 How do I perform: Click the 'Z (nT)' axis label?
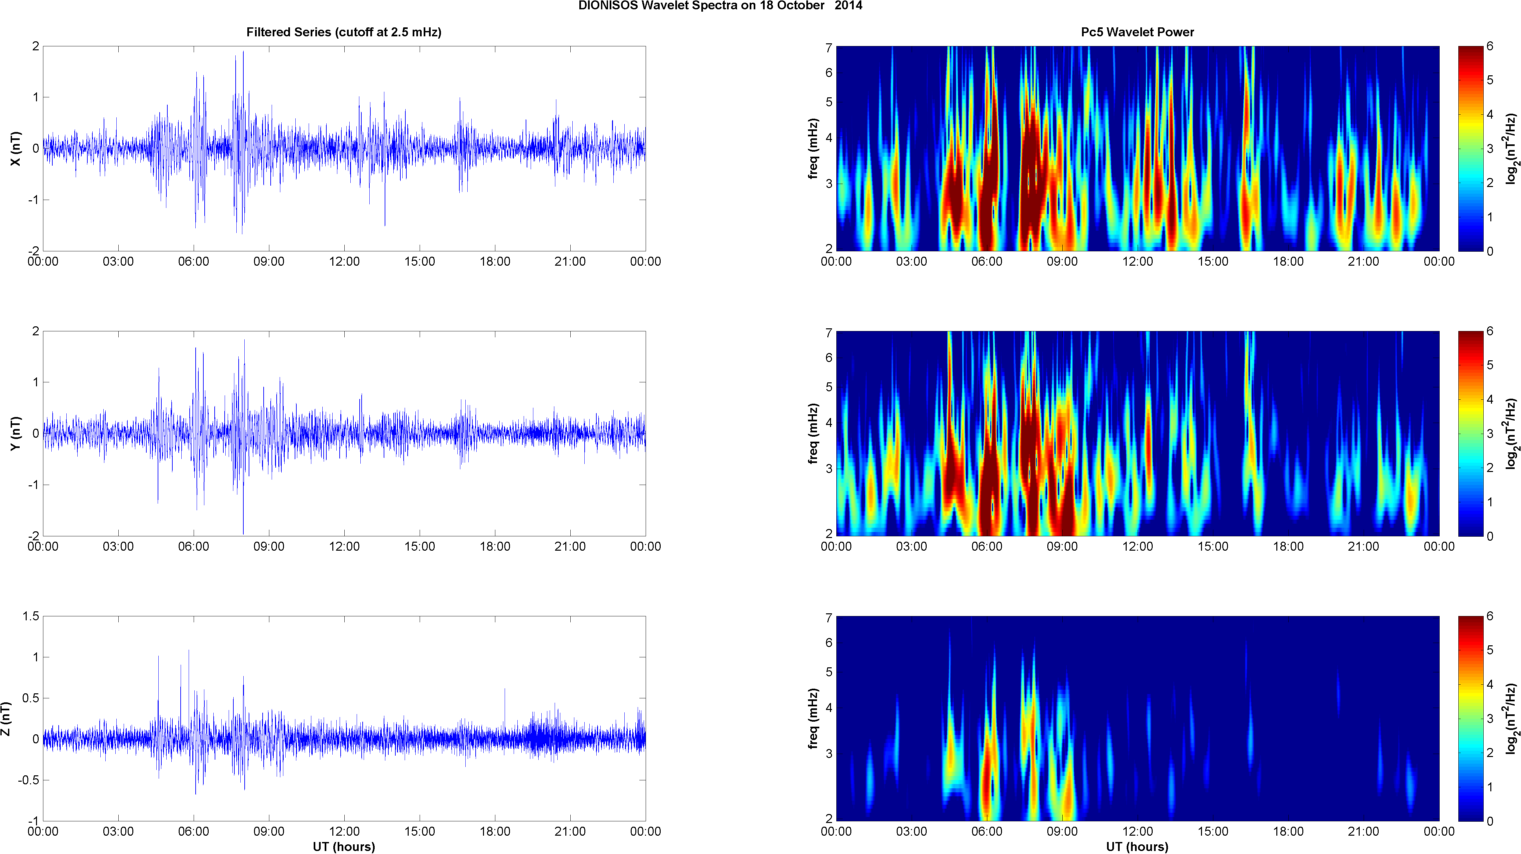point(7,719)
